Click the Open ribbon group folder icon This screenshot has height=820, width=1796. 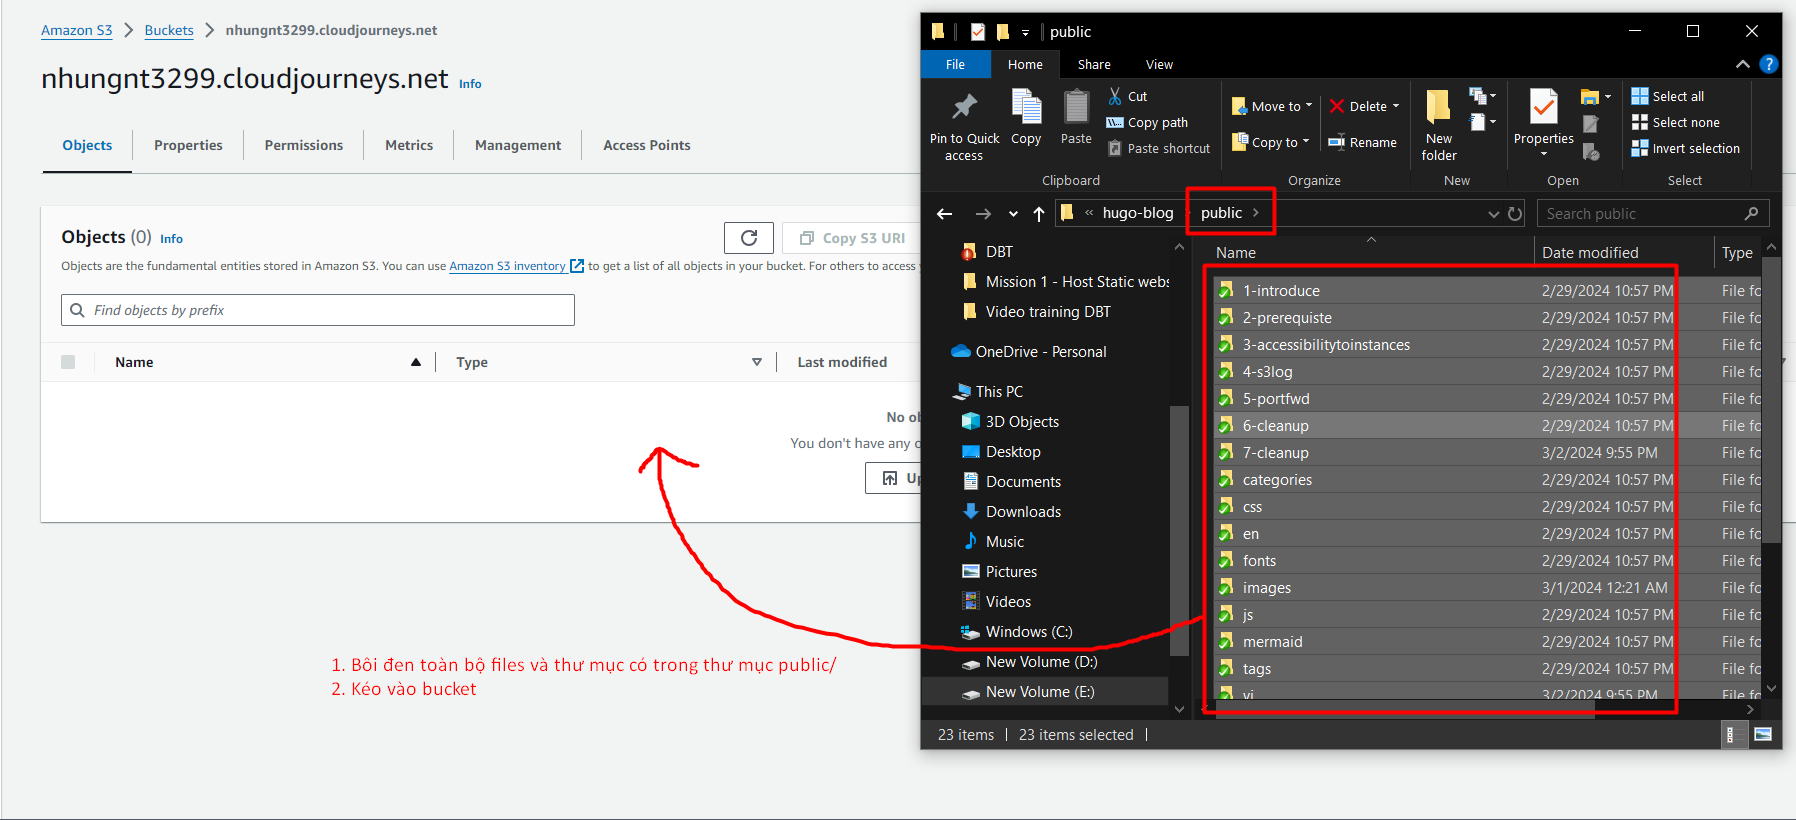[1589, 97]
